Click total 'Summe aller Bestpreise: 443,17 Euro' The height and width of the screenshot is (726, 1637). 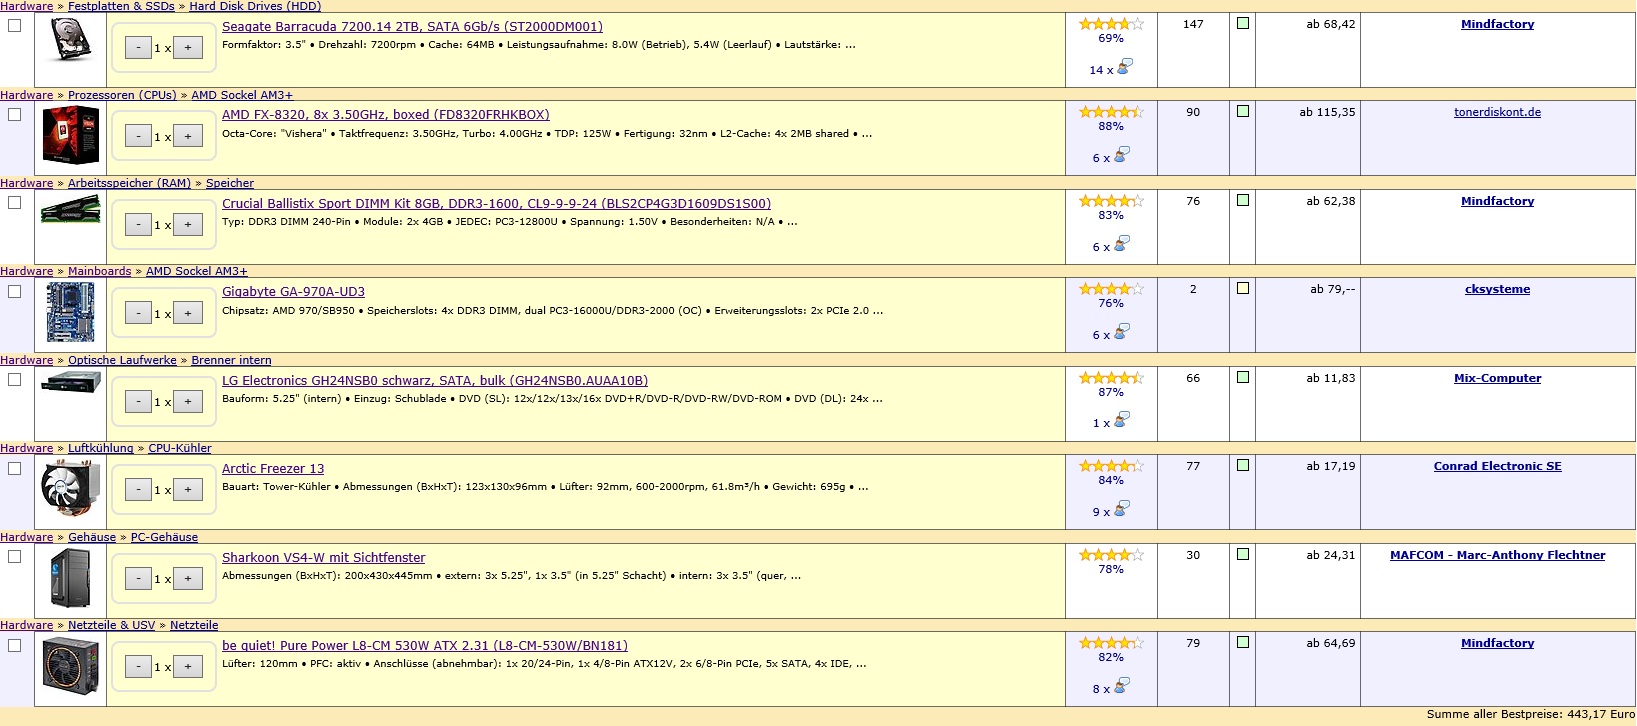click(1530, 714)
